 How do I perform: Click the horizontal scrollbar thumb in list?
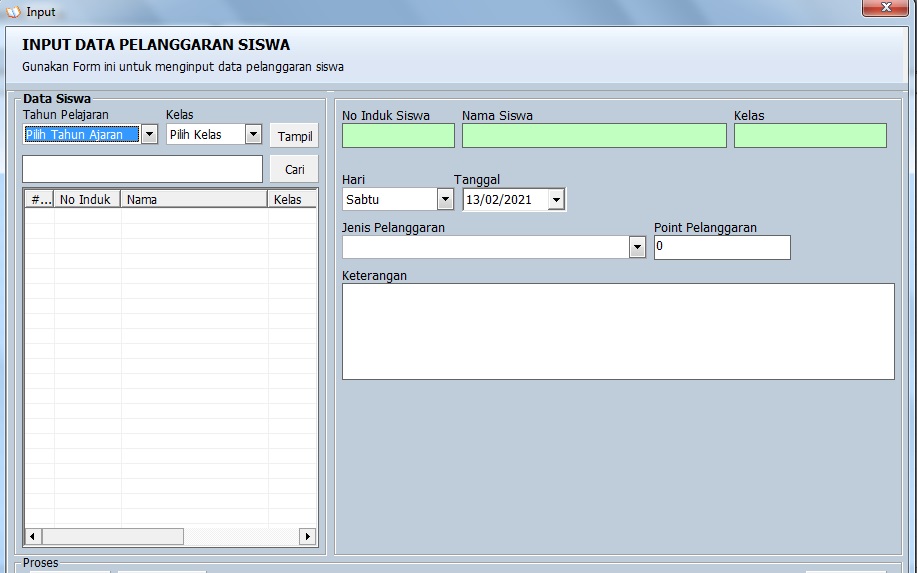(112, 537)
